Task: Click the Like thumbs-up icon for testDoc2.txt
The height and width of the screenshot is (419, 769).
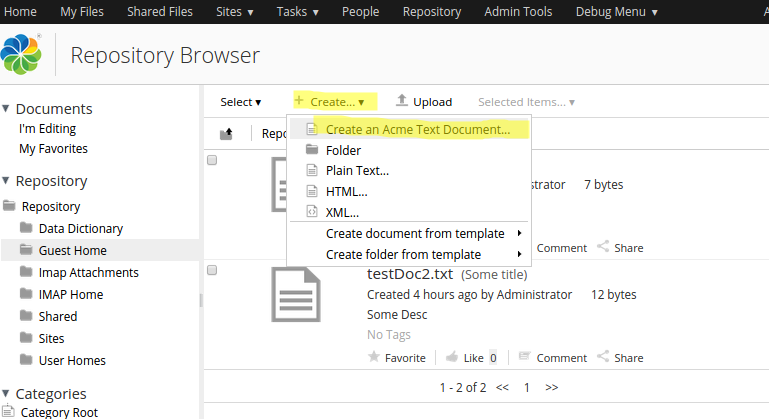Action: [452, 357]
